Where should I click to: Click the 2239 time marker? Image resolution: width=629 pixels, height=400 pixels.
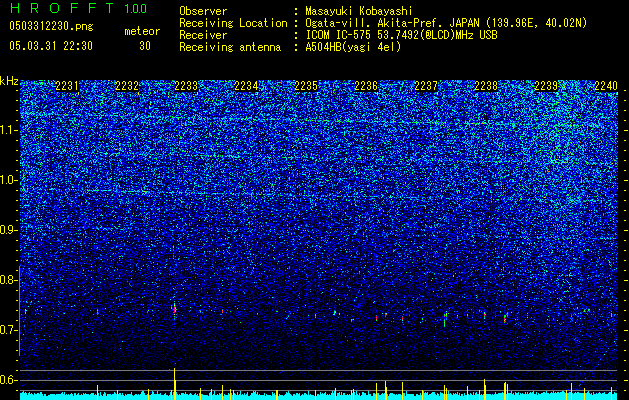tap(546, 86)
